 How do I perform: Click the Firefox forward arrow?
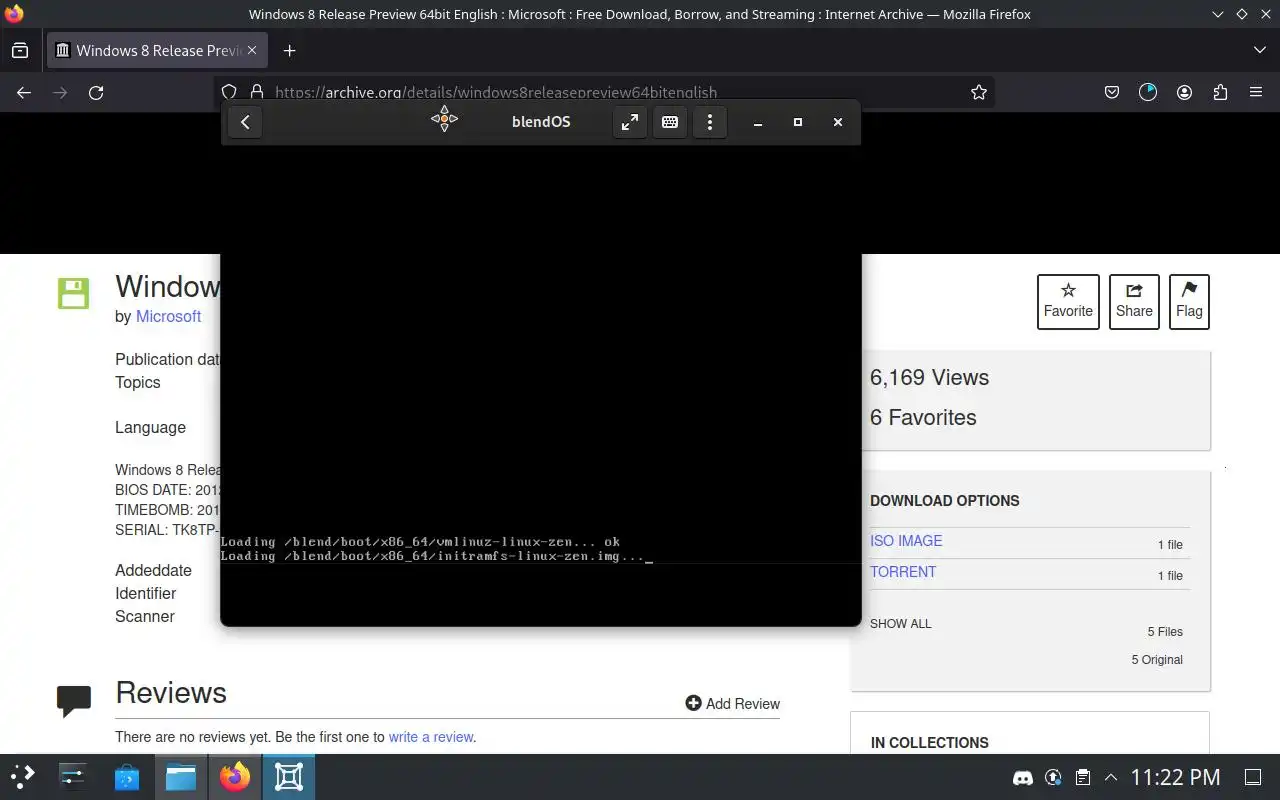coord(60,92)
